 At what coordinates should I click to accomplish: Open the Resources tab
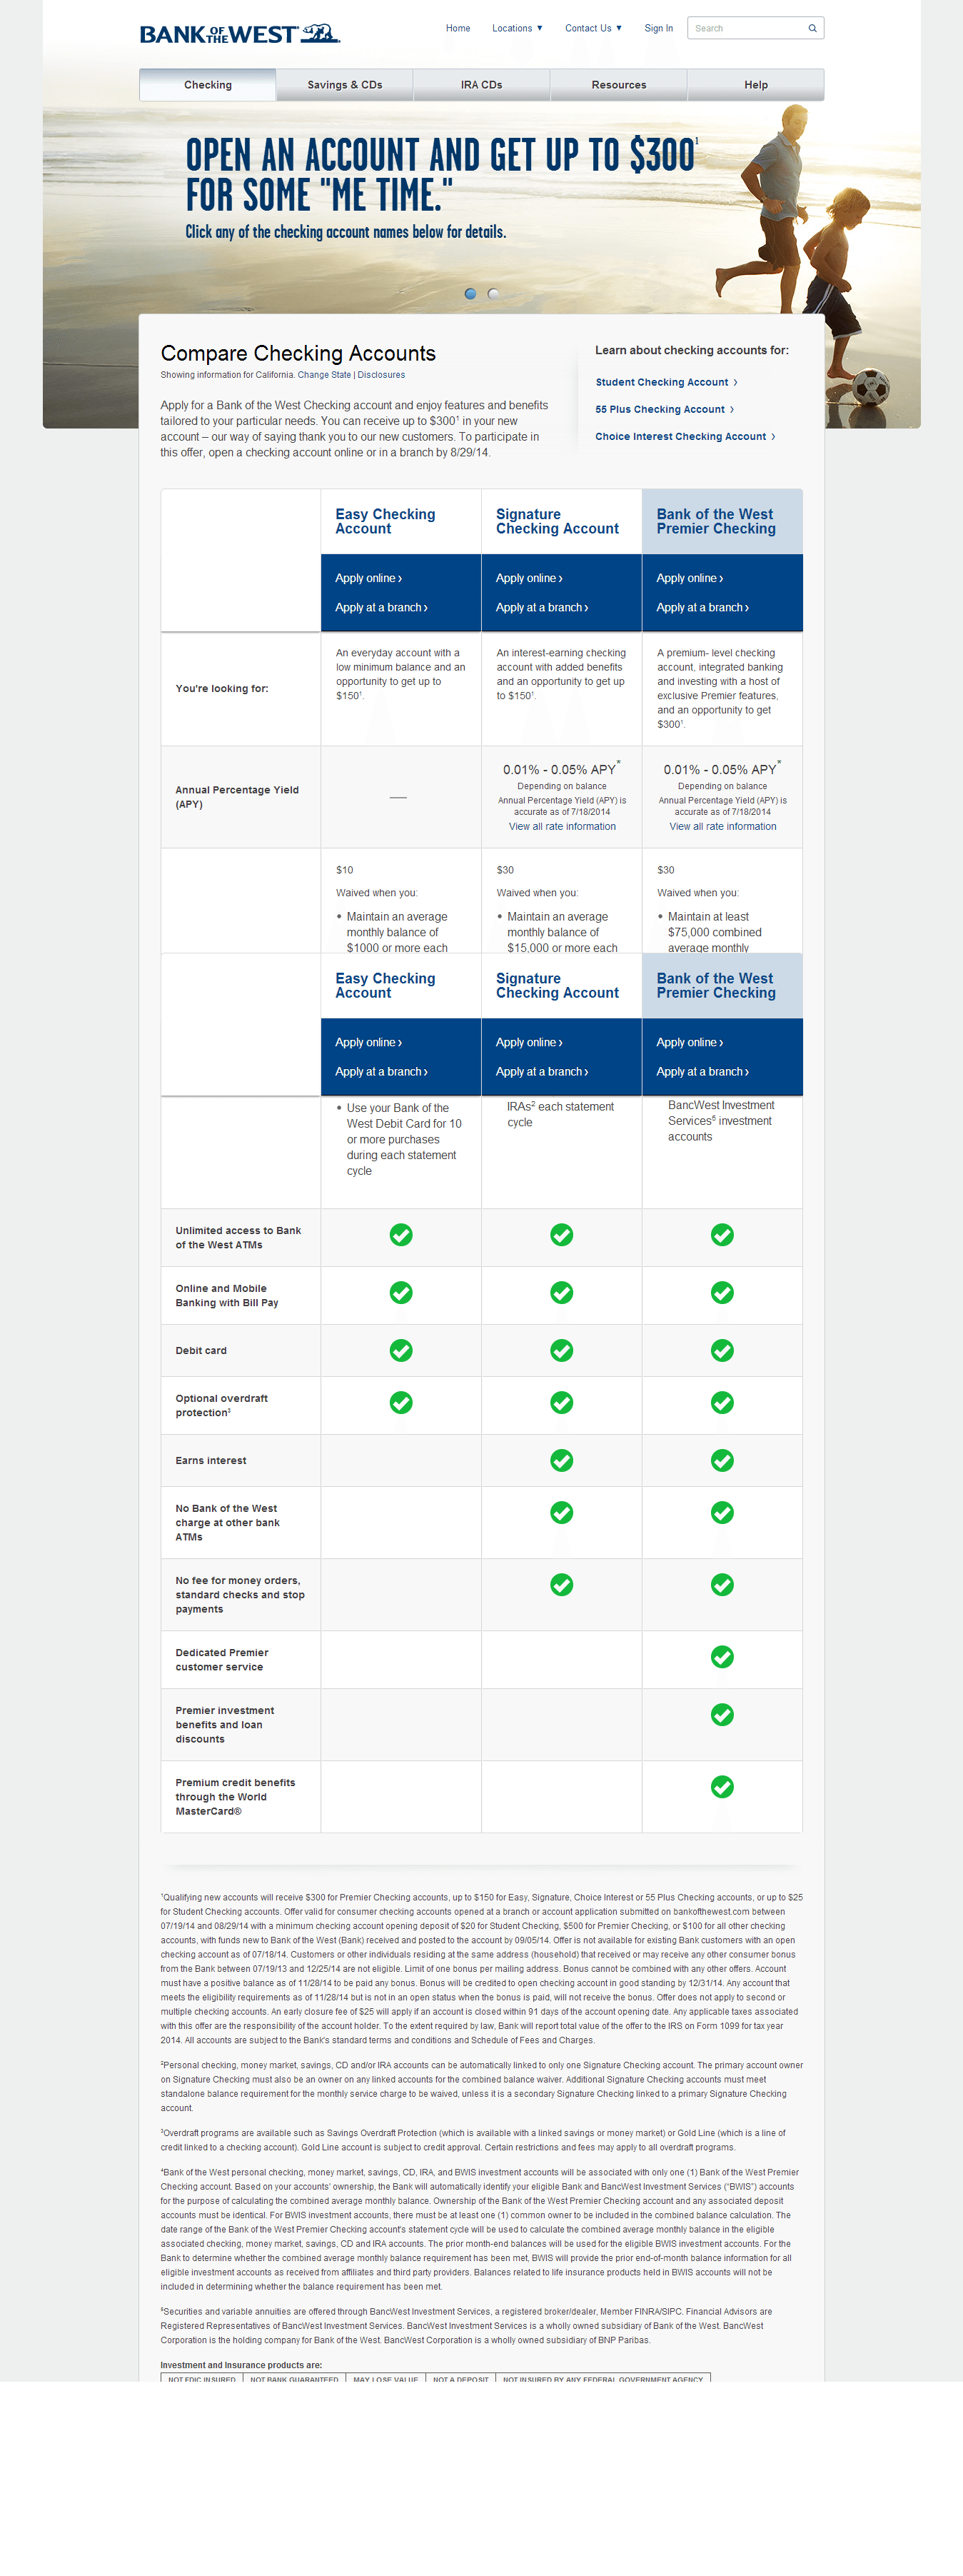618,85
